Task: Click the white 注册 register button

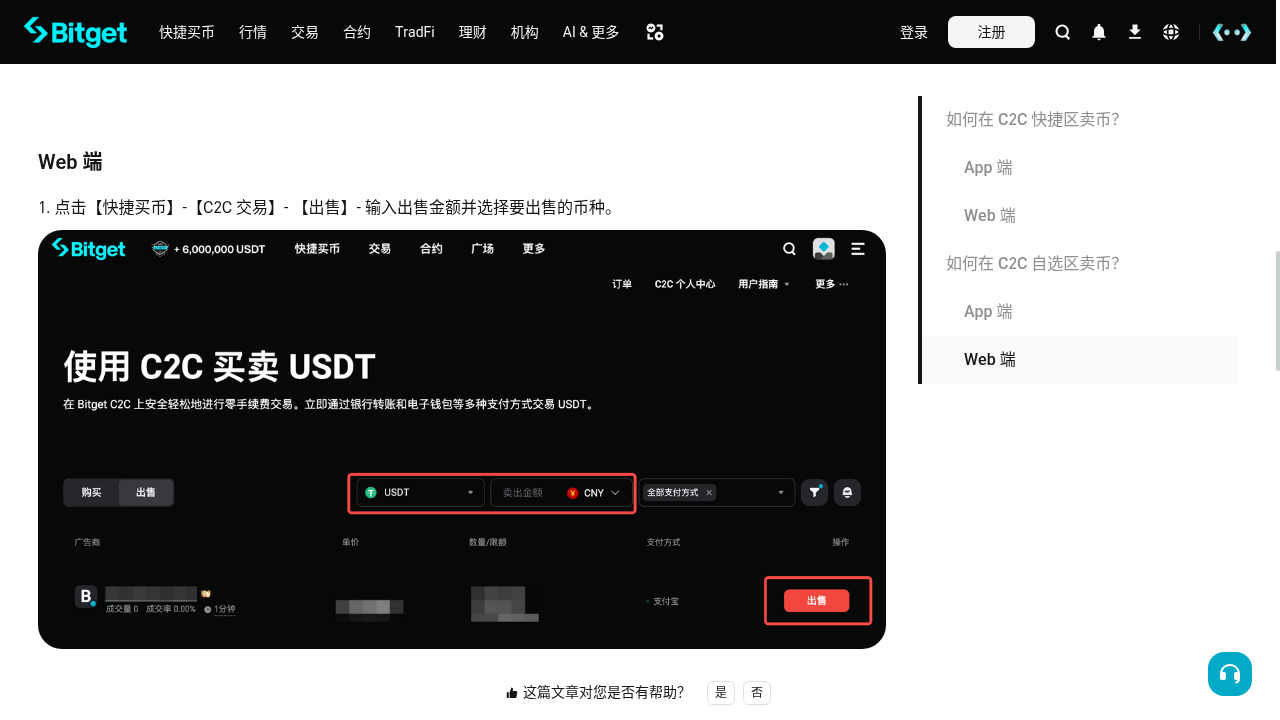Action: coord(991,32)
